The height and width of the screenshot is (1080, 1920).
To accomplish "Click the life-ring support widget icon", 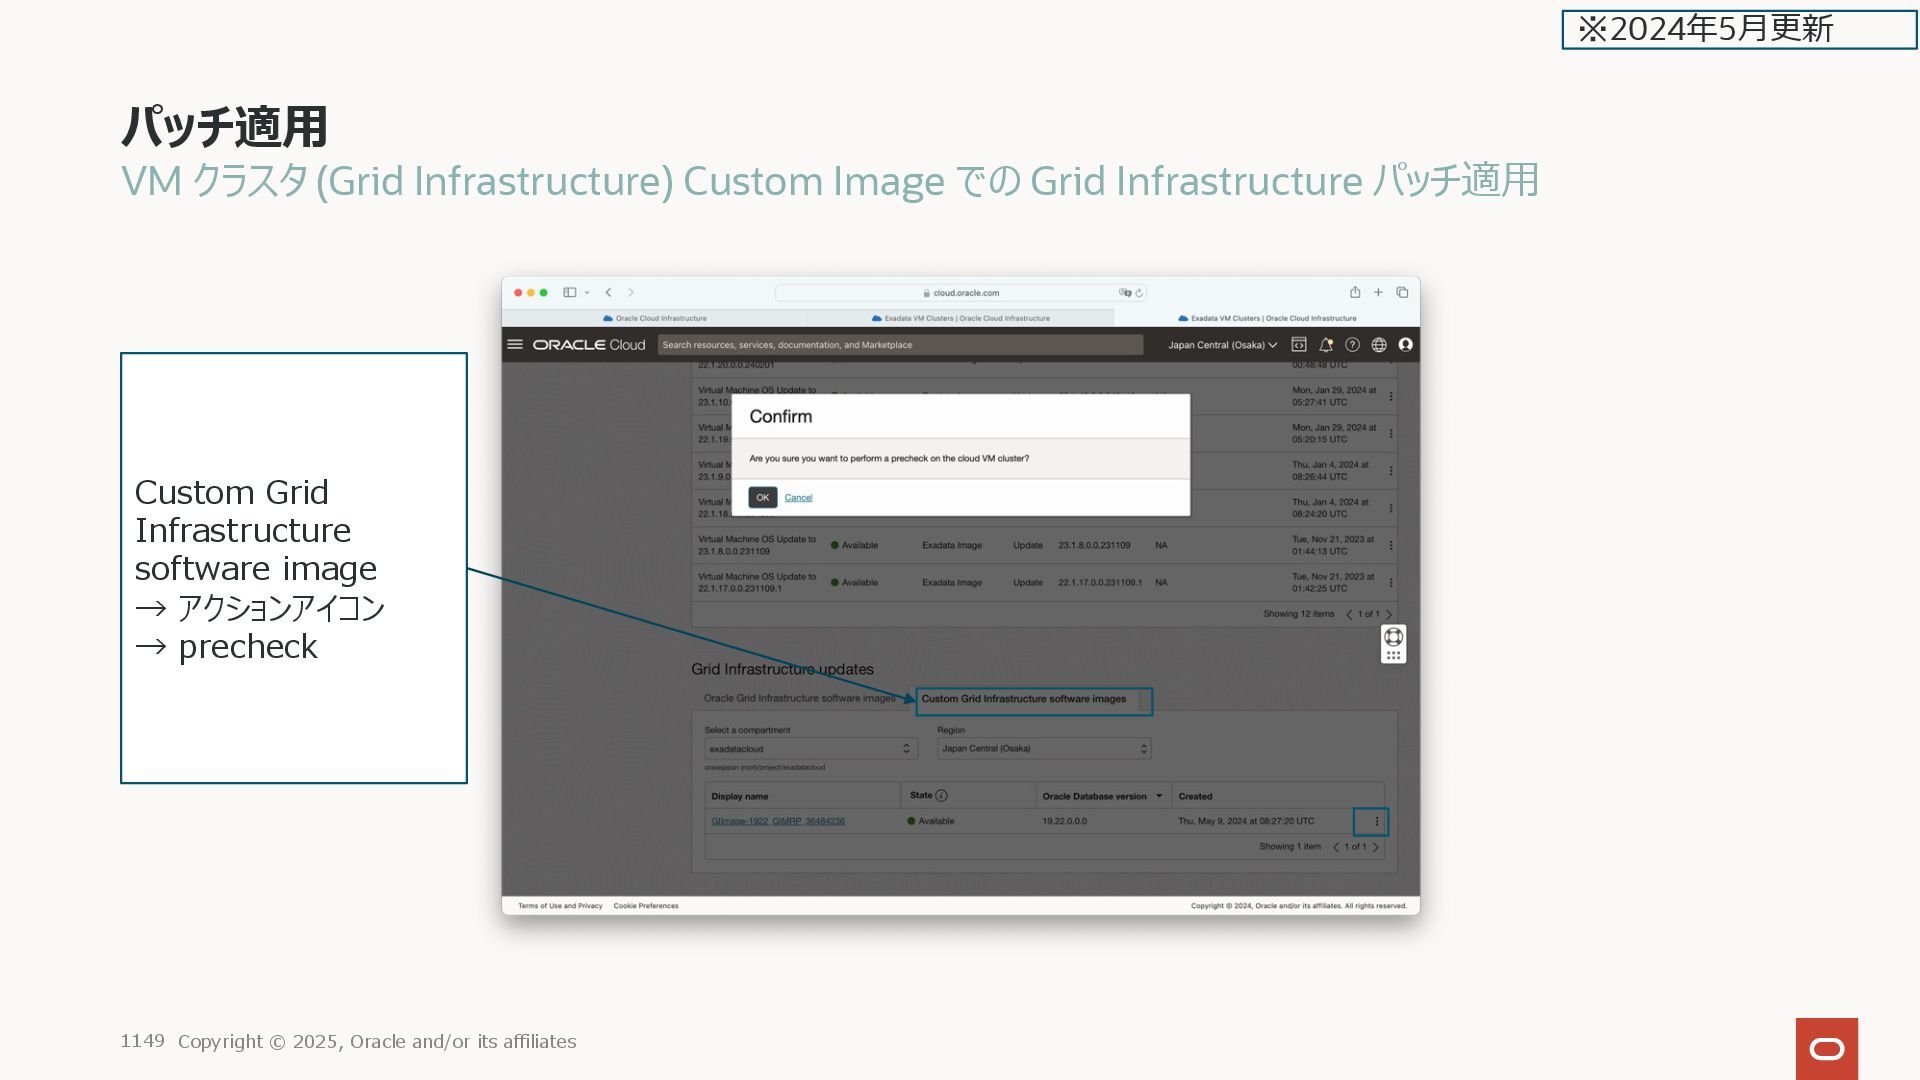I will [x=1393, y=637].
